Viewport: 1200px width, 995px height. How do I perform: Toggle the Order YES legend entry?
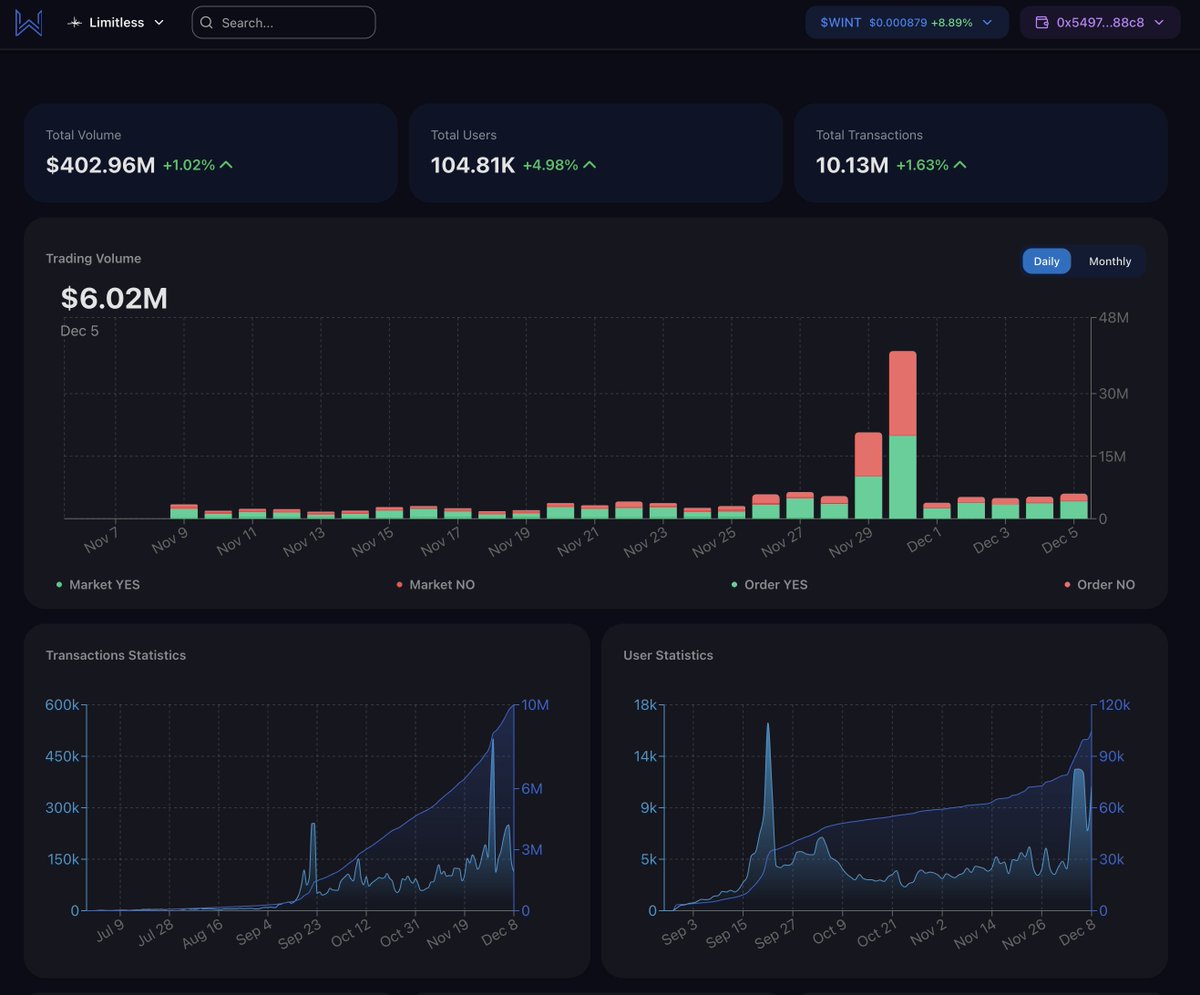pos(769,584)
